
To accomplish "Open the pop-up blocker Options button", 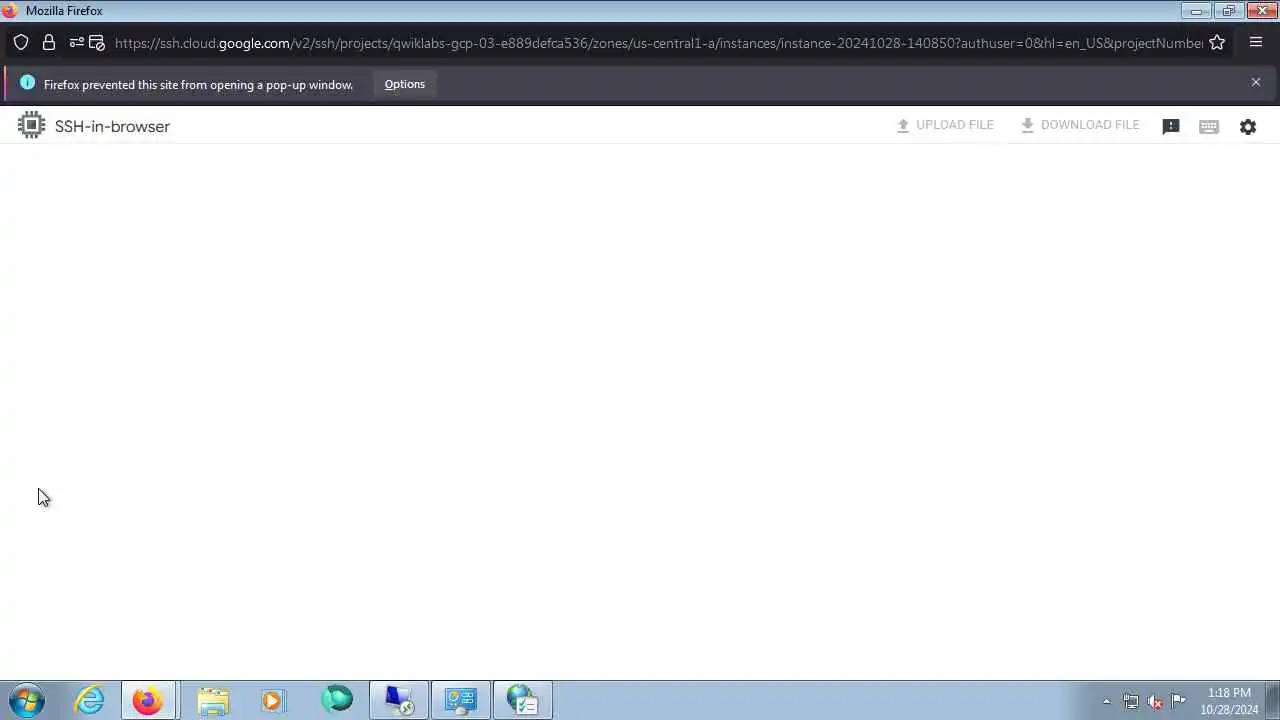I will click(405, 84).
